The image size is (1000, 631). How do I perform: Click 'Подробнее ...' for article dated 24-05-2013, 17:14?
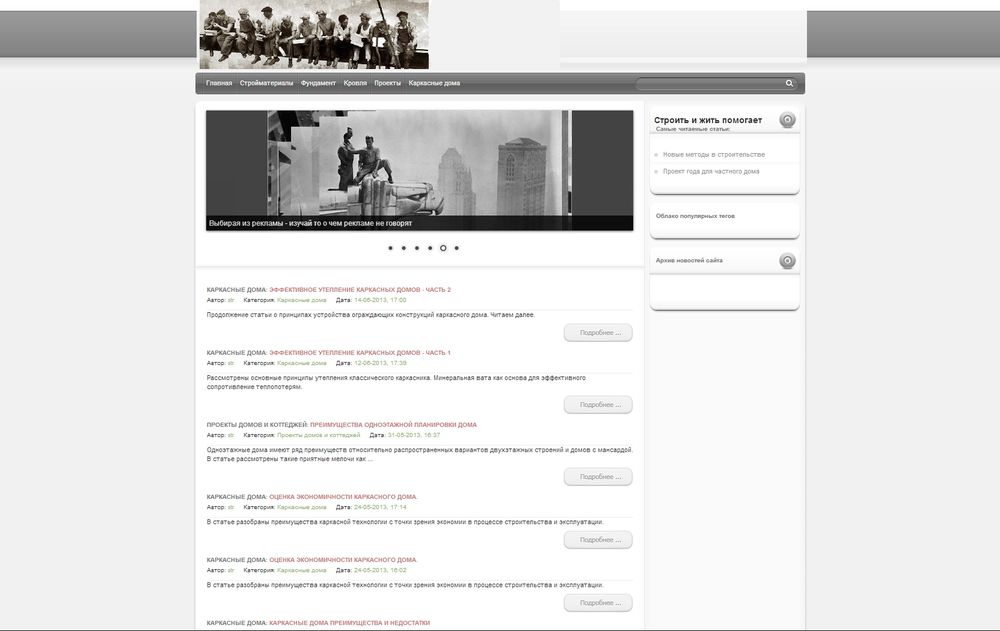[x=598, y=540]
